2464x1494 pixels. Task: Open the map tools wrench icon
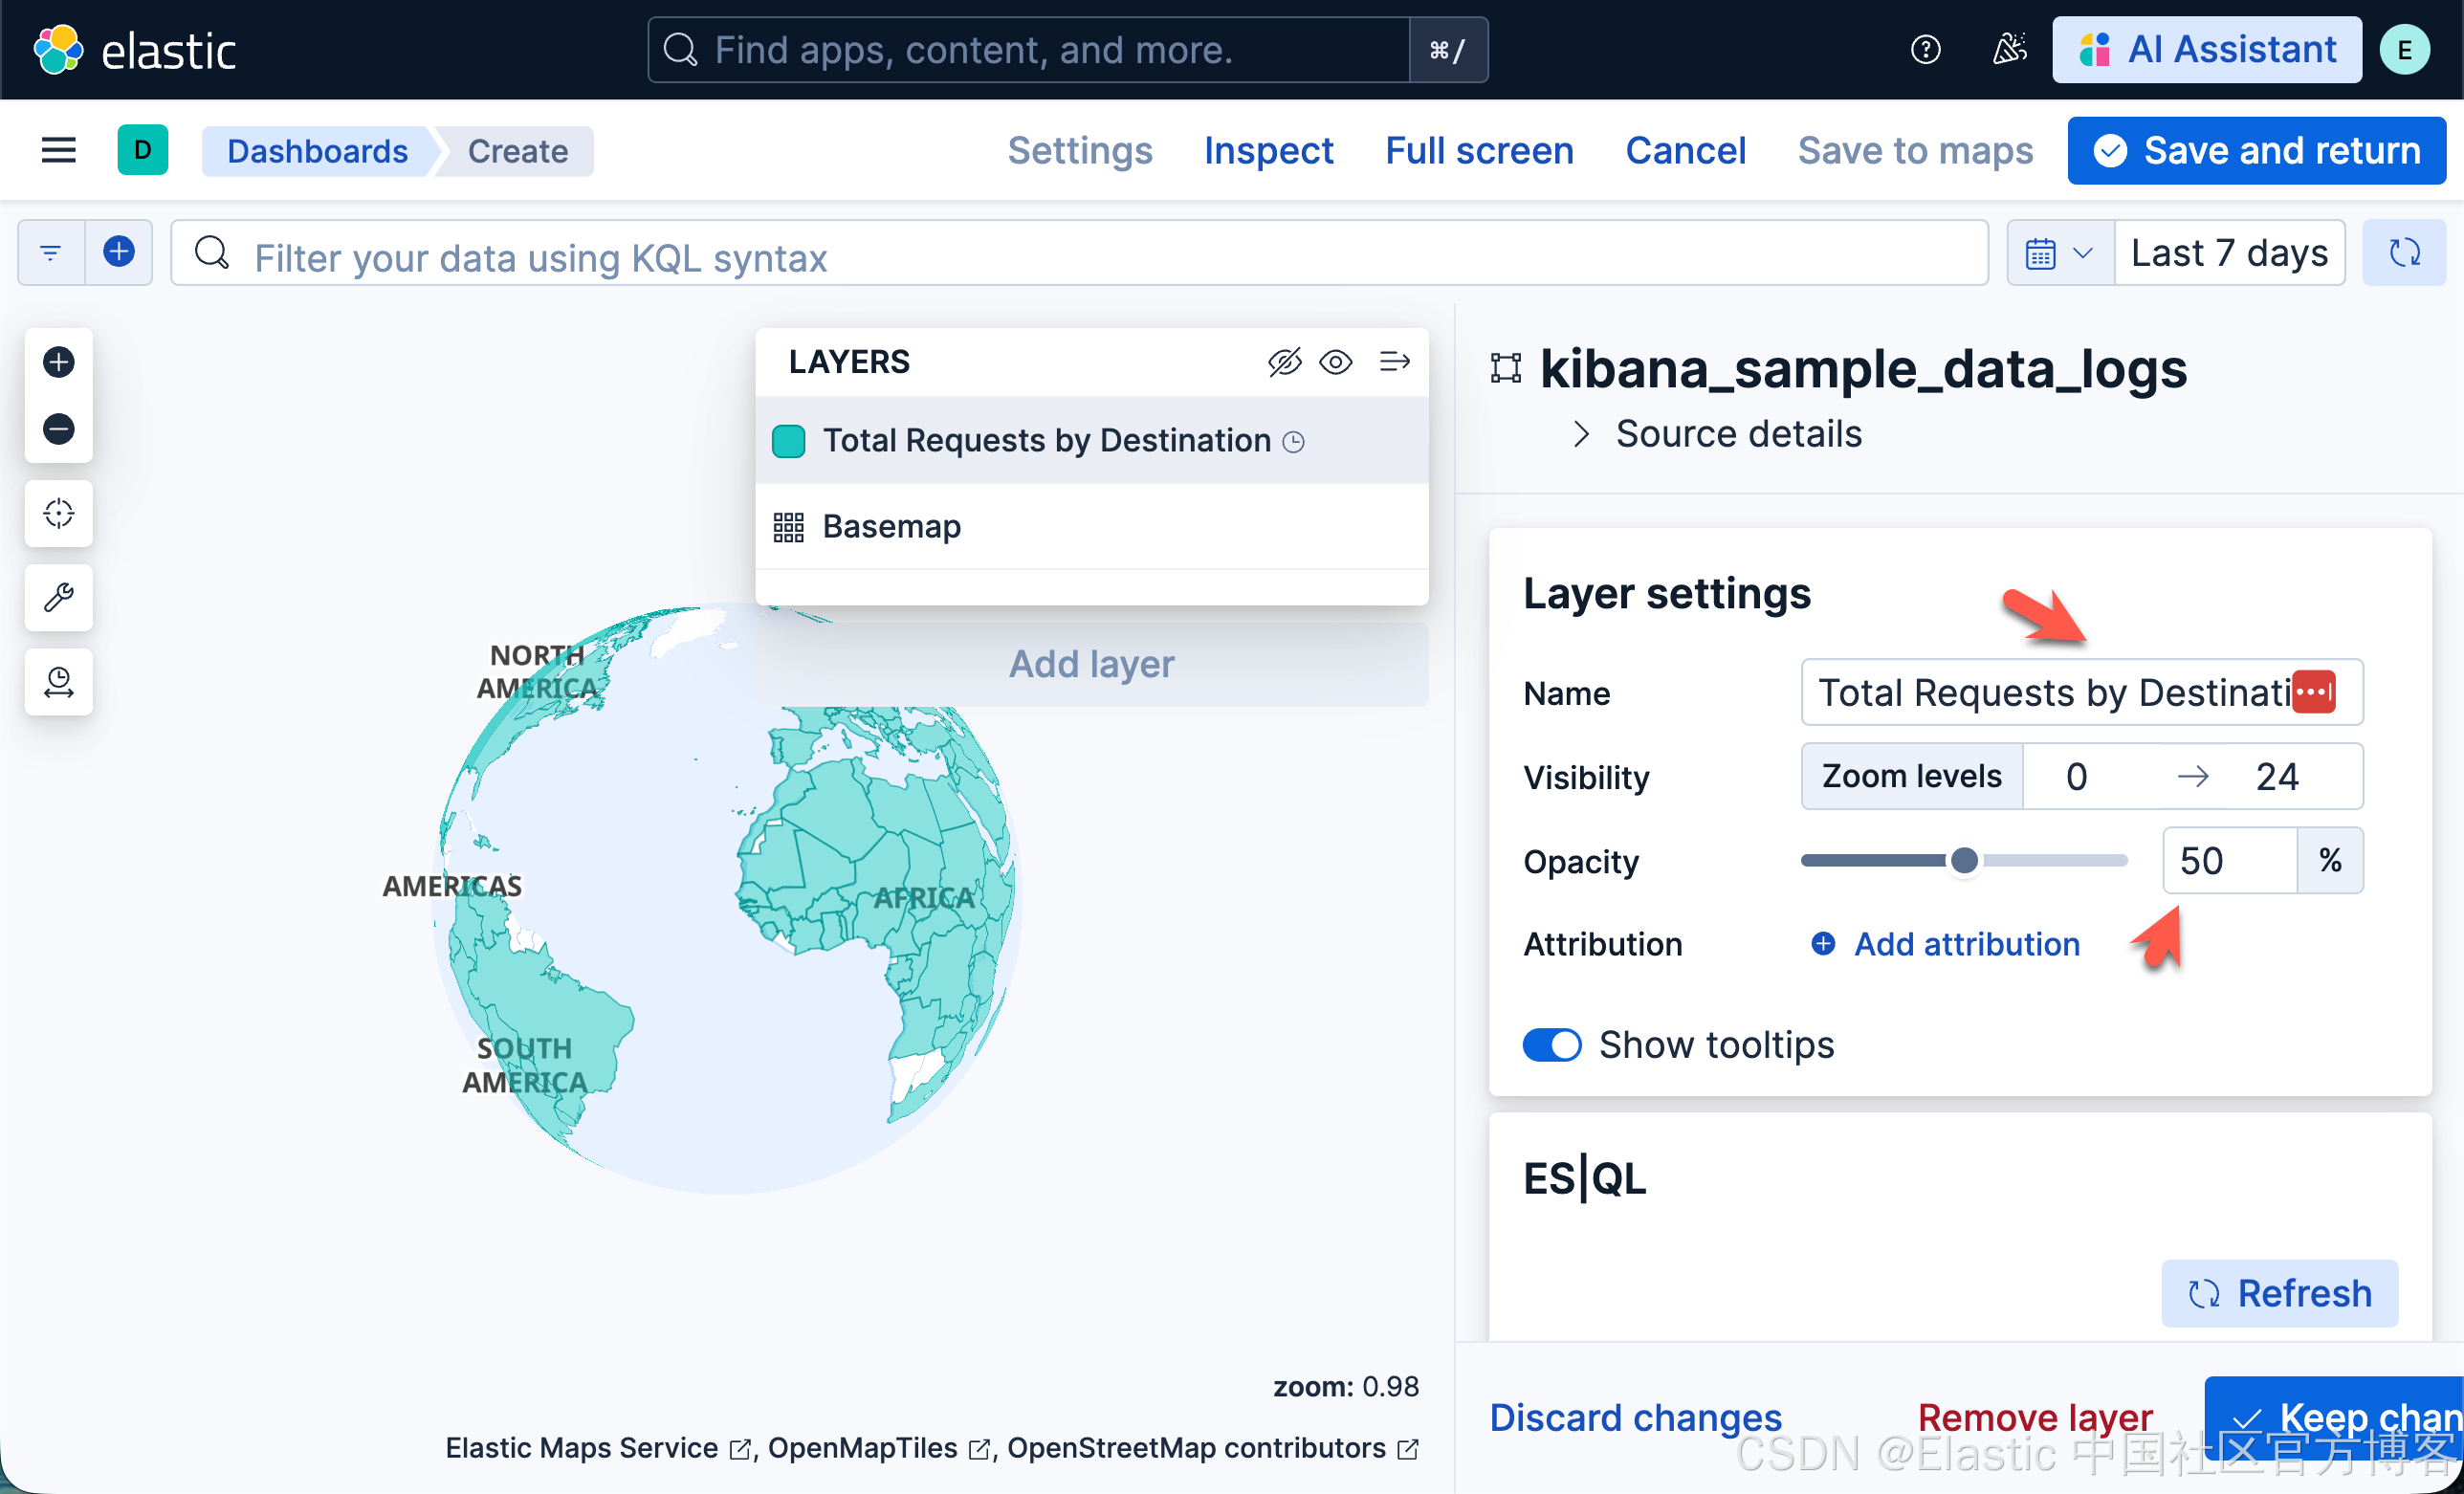point(58,597)
